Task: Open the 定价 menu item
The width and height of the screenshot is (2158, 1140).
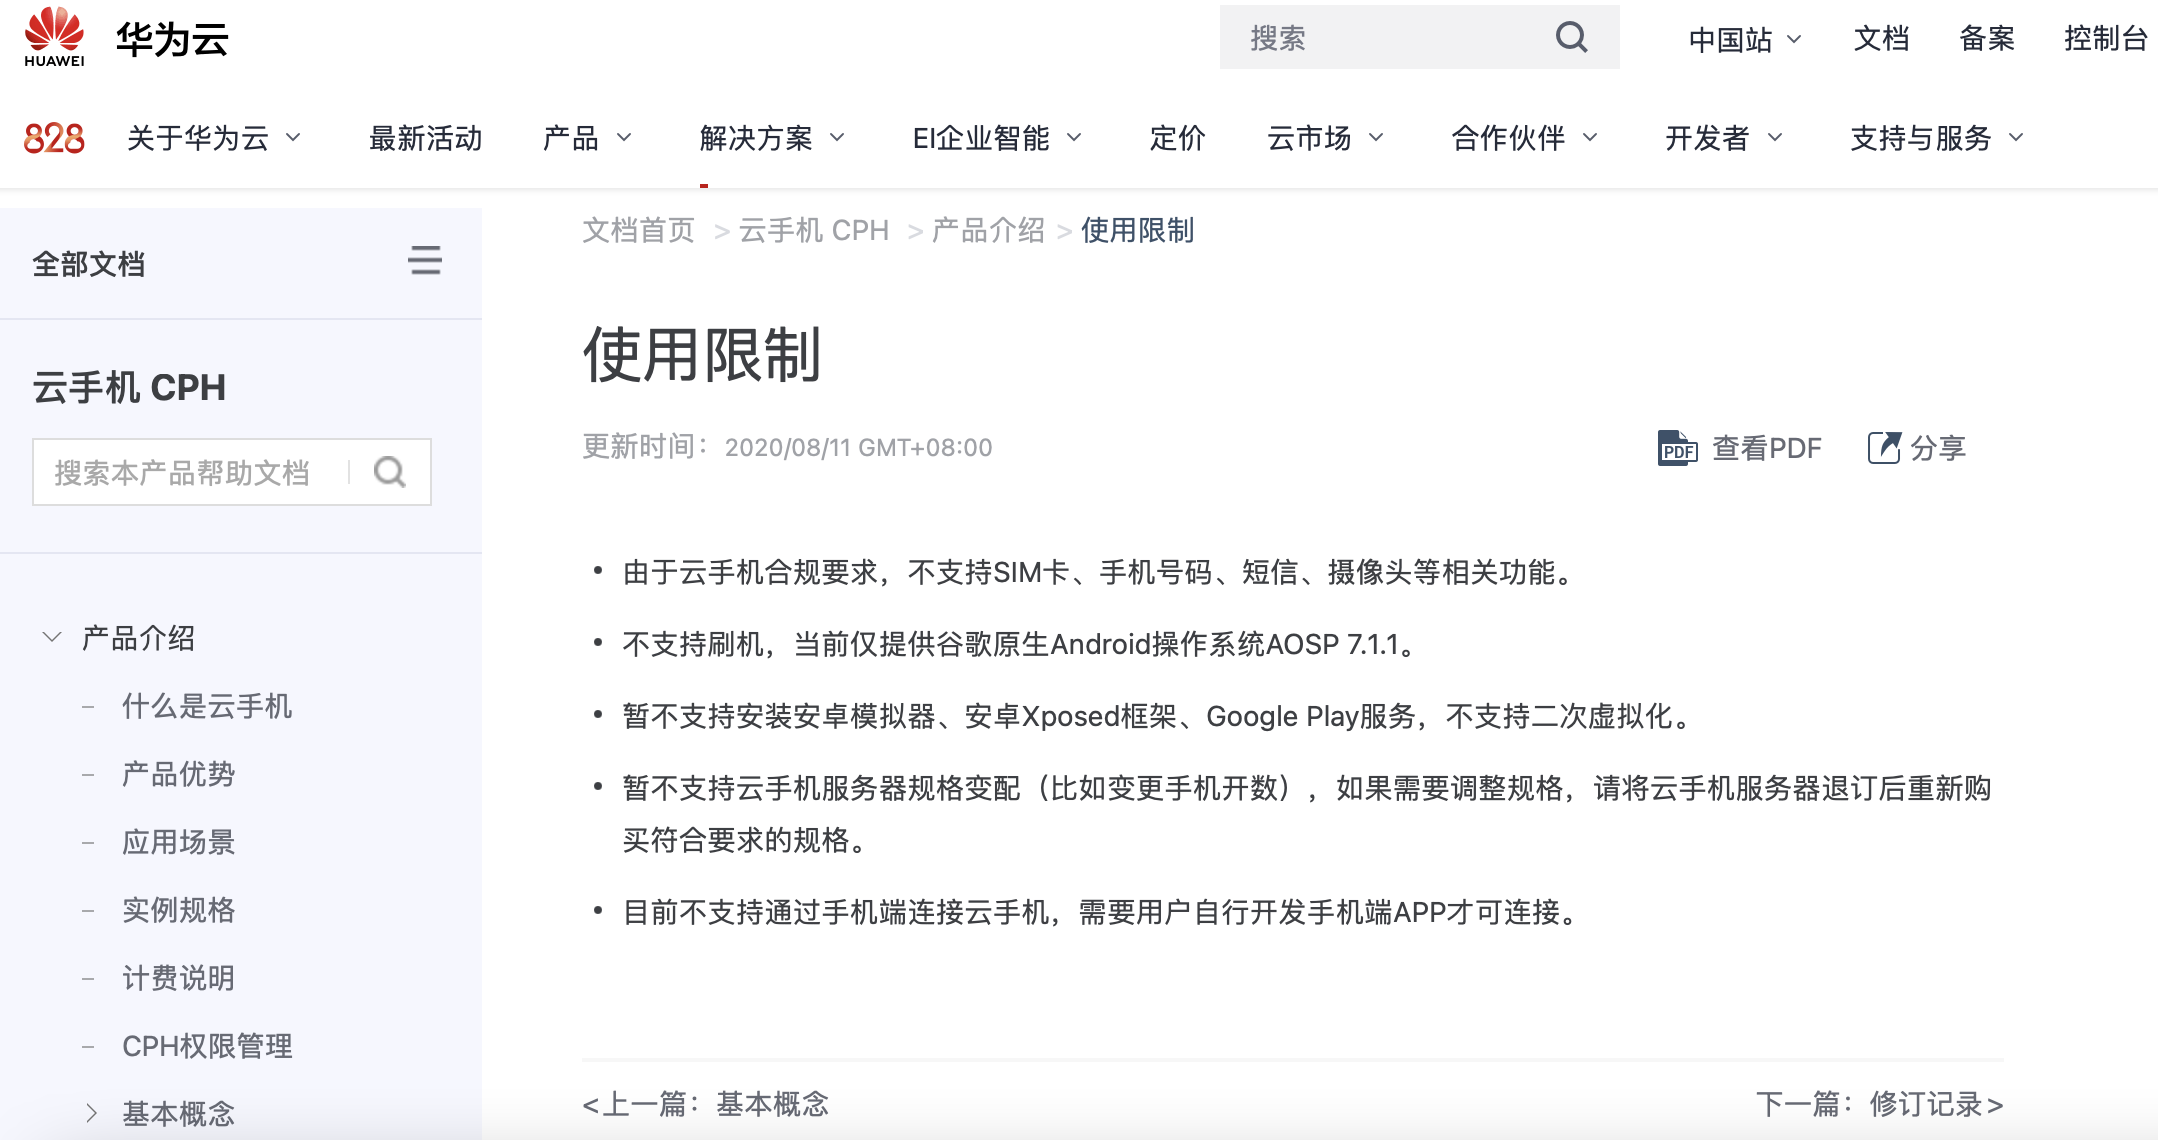Action: pyautogui.click(x=1177, y=138)
